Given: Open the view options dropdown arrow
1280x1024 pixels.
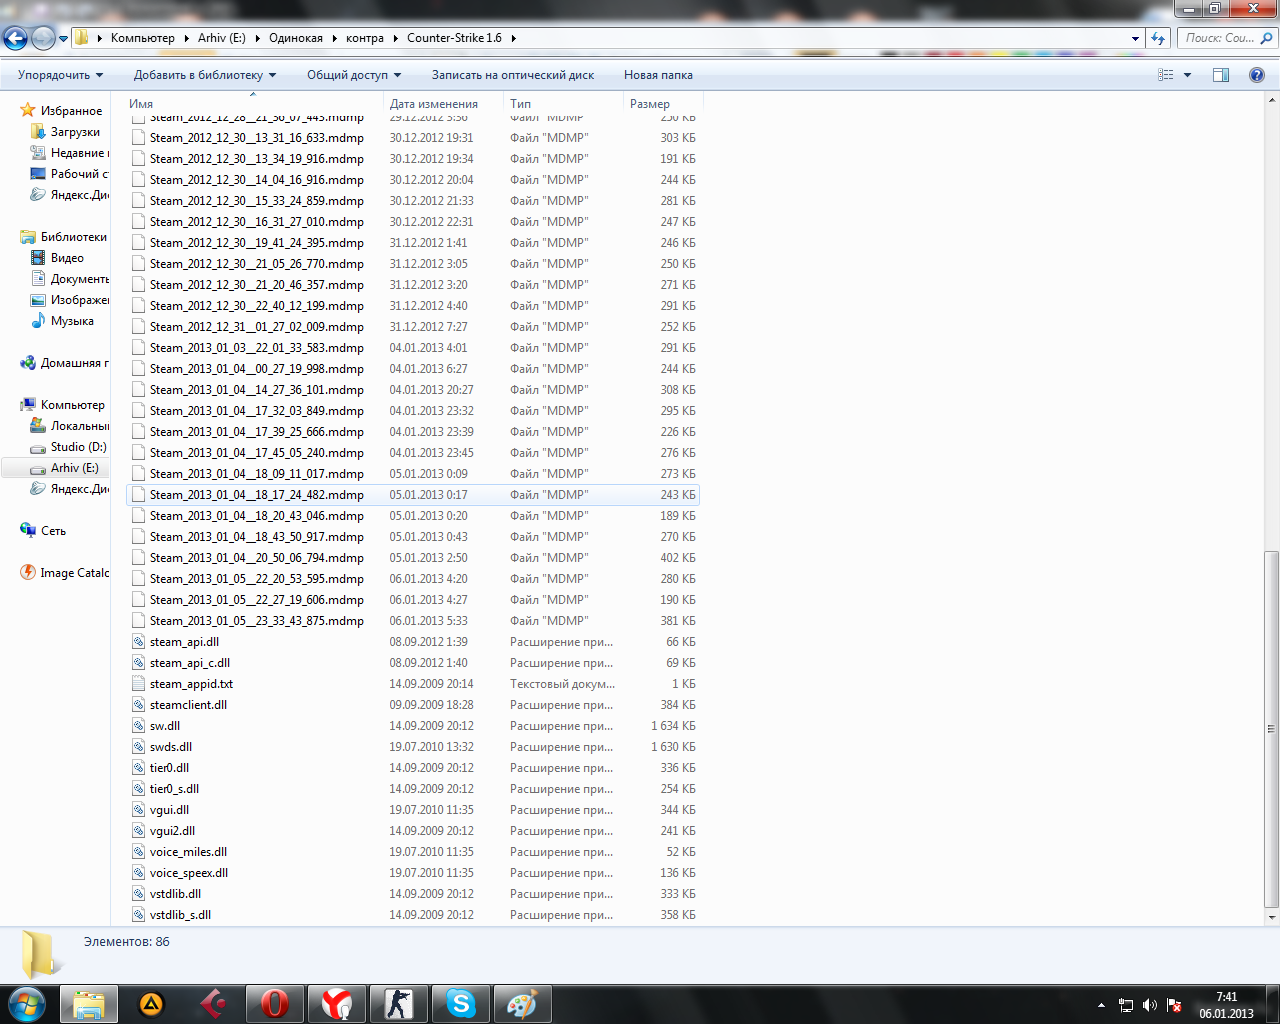Looking at the screenshot, I should [x=1187, y=75].
